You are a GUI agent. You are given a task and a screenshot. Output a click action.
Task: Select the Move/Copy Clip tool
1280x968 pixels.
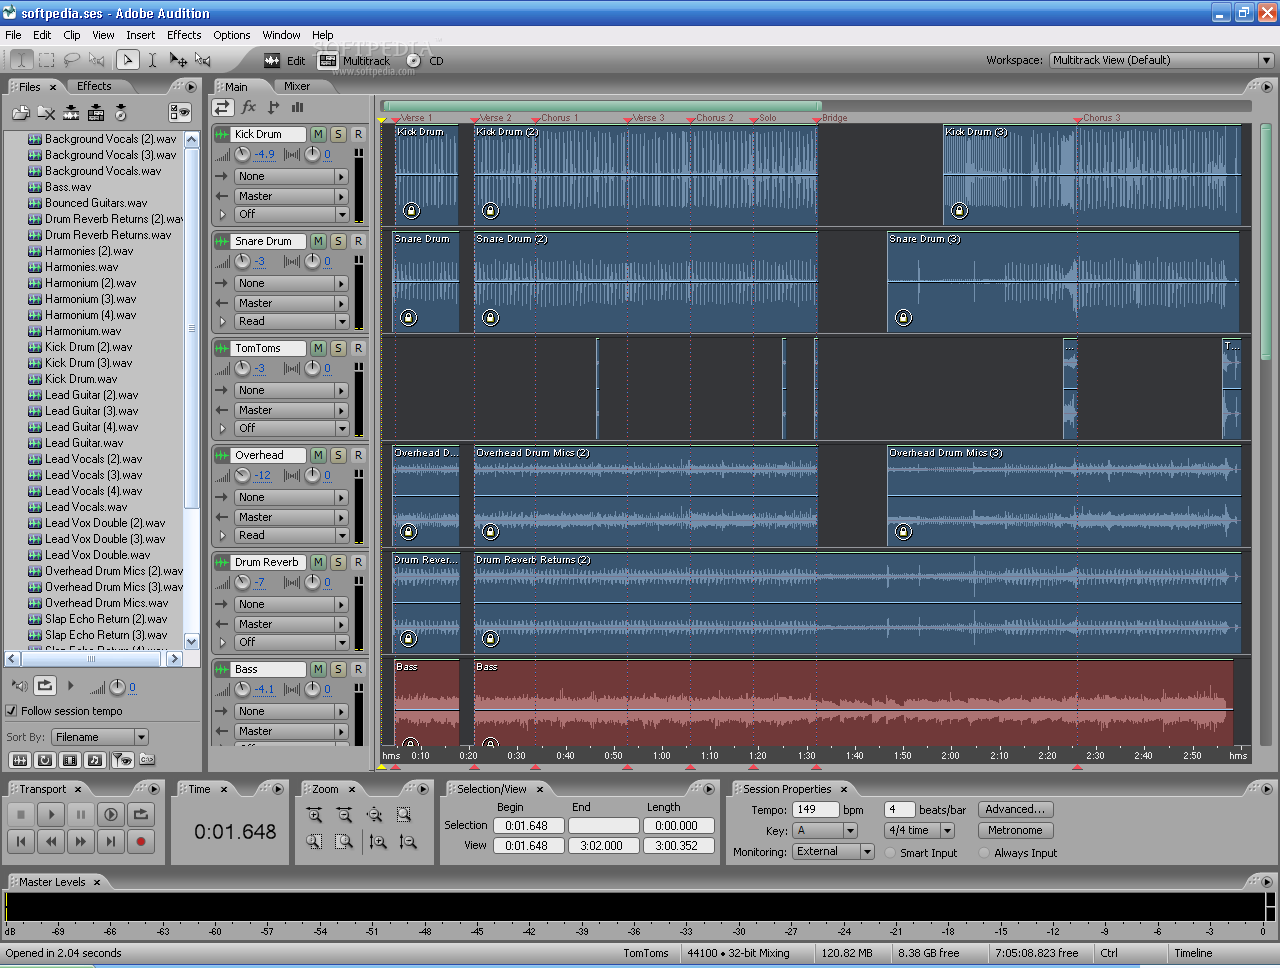[x=178, y=60]
